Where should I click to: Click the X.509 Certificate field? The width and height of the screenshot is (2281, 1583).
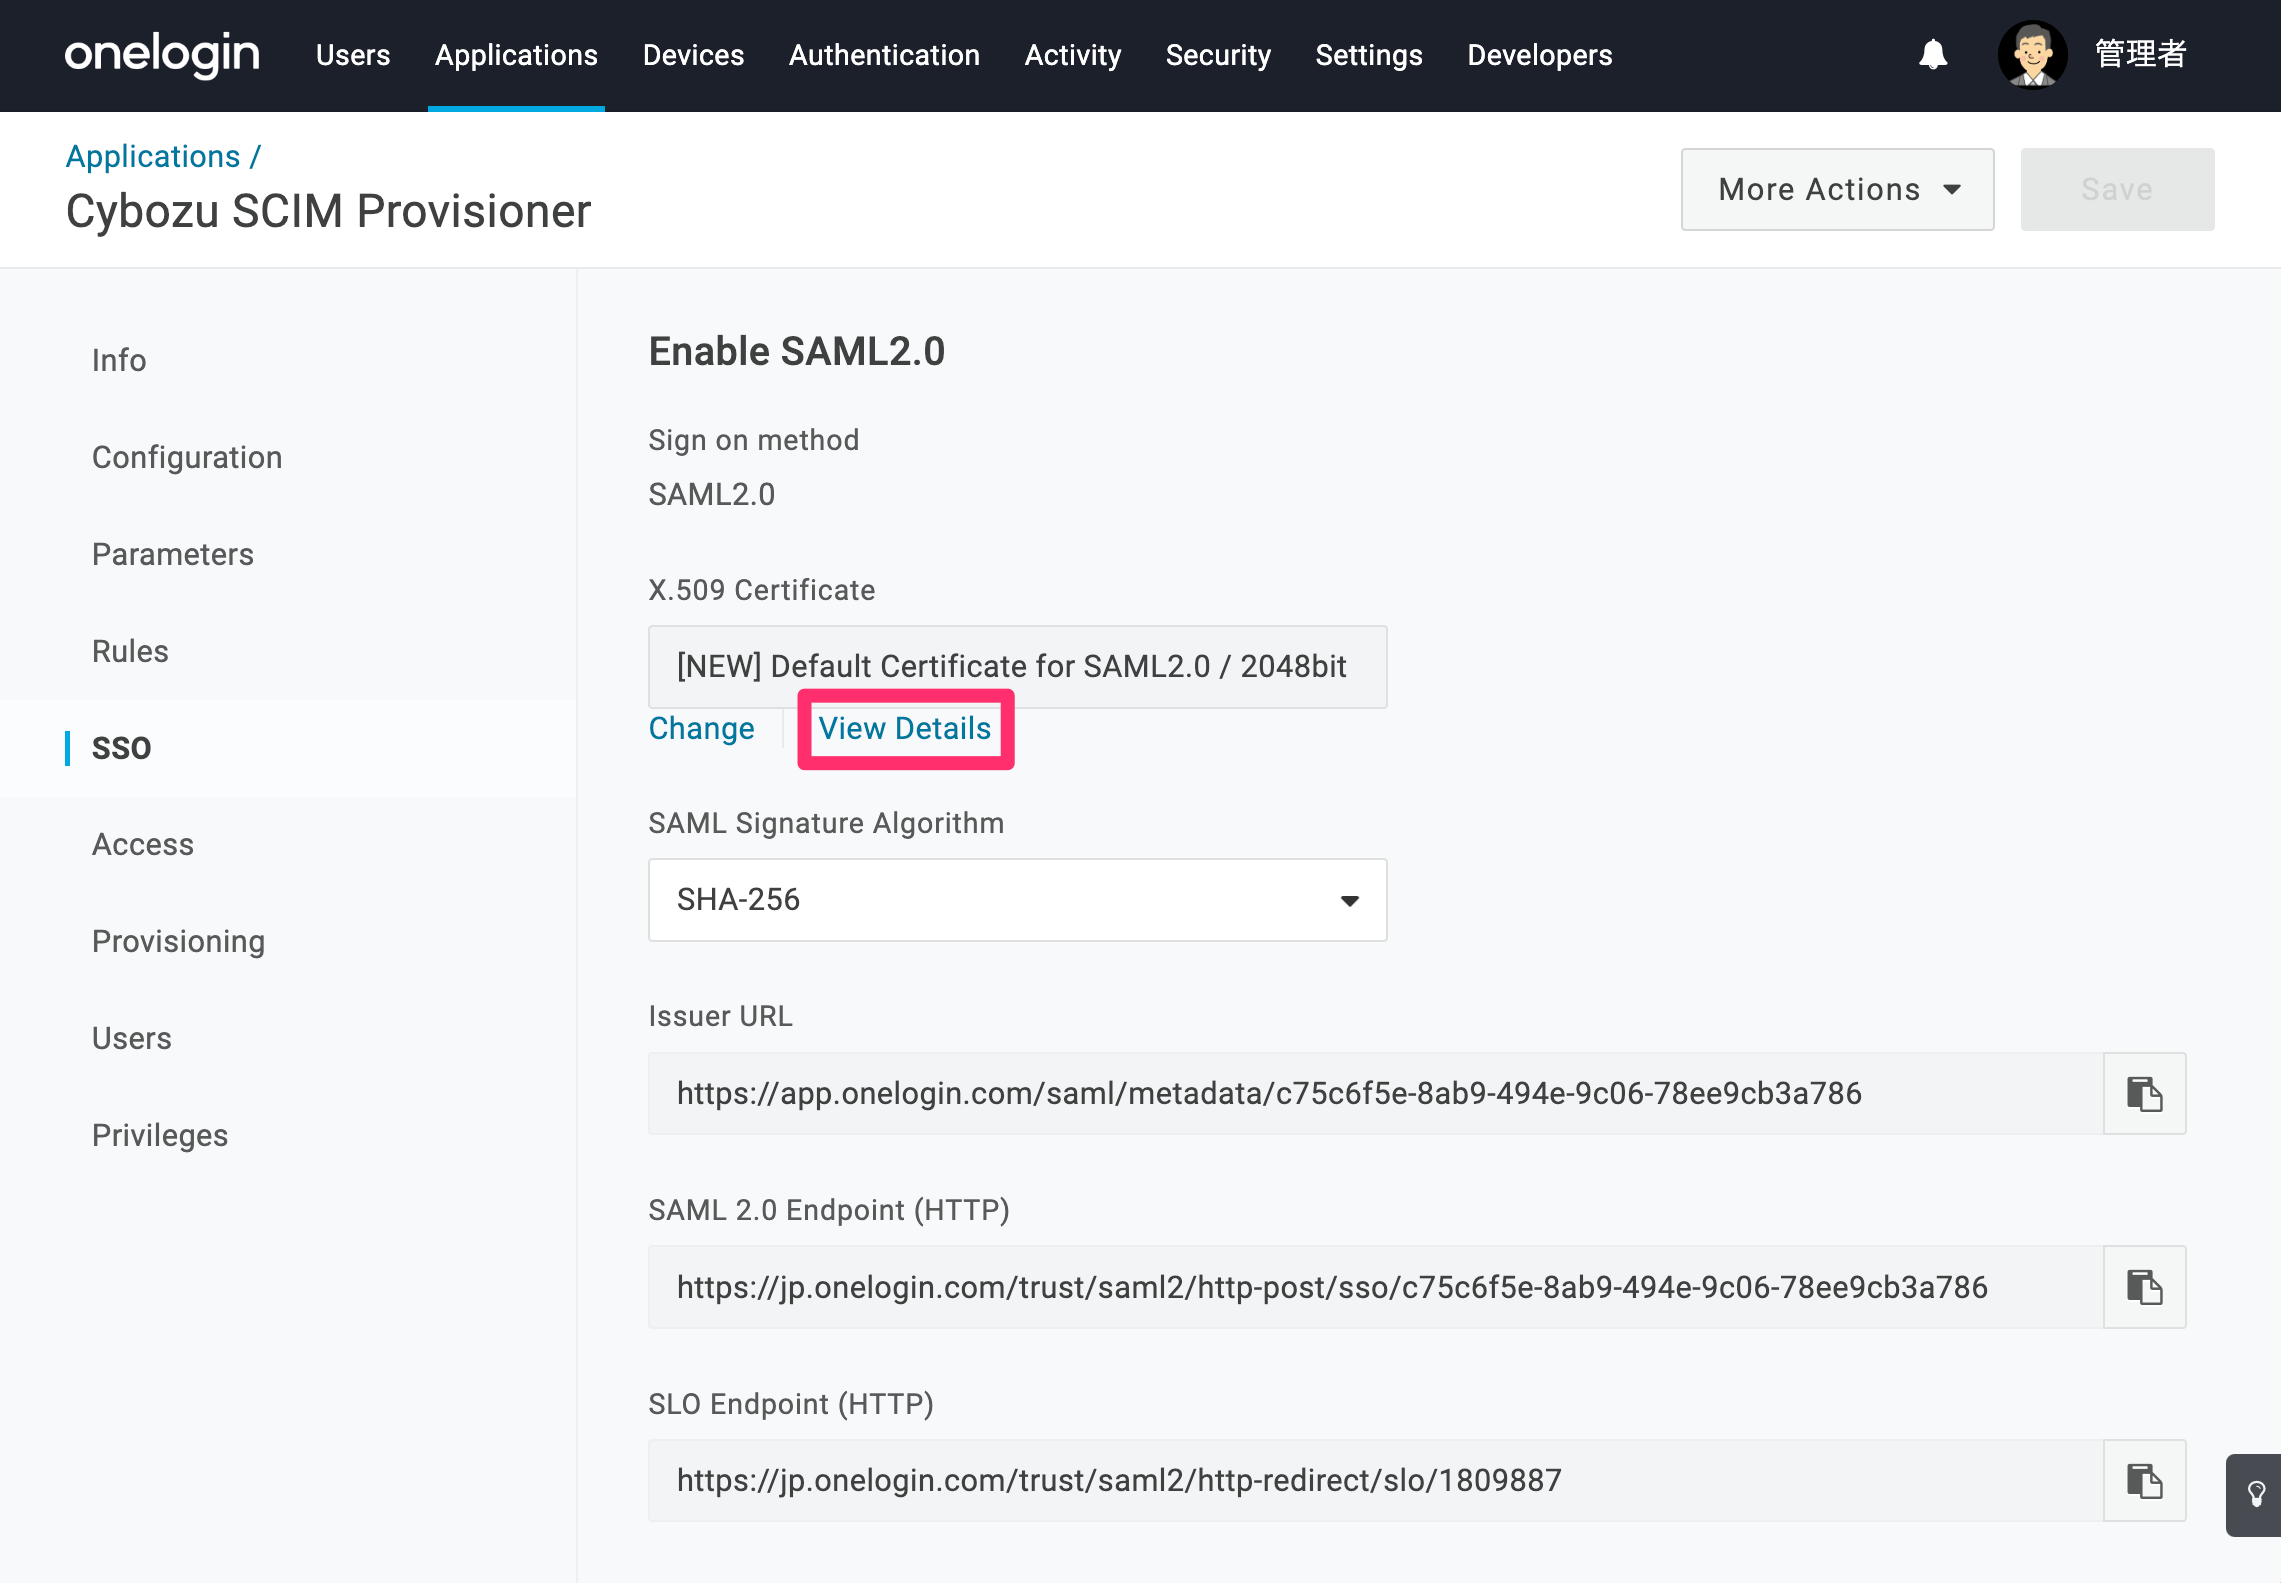coord(1017,667)
